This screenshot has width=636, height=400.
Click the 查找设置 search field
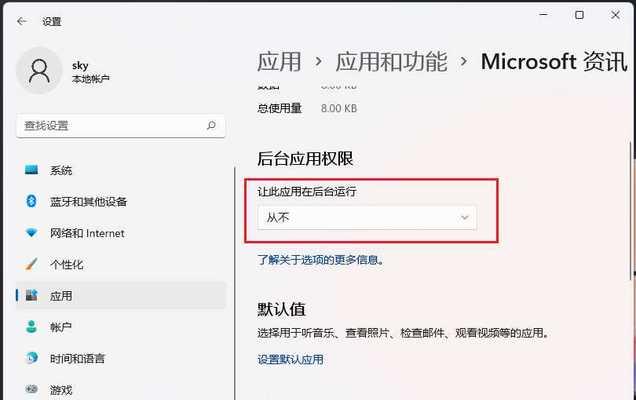121,126
